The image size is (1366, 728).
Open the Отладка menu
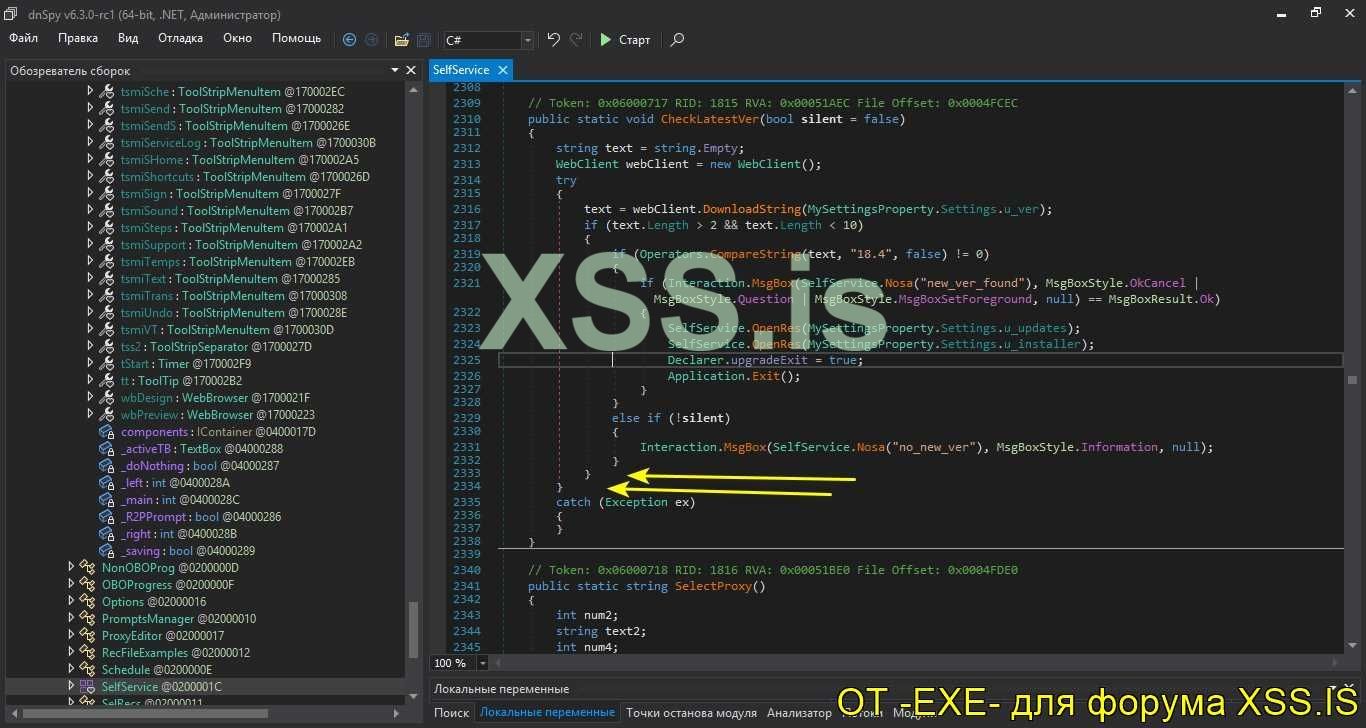pos(180,38)
